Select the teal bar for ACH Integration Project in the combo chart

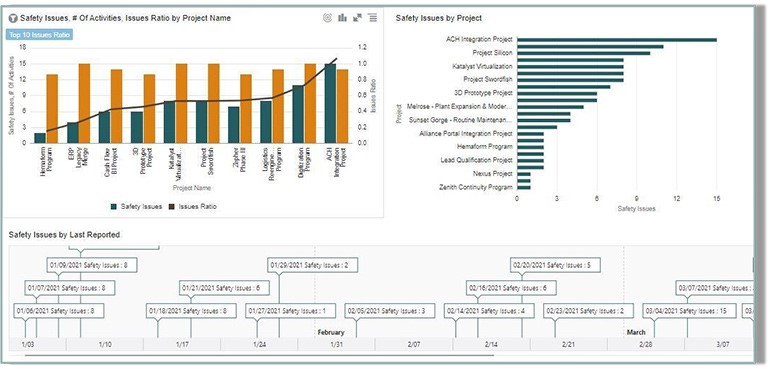click(330, 104)
